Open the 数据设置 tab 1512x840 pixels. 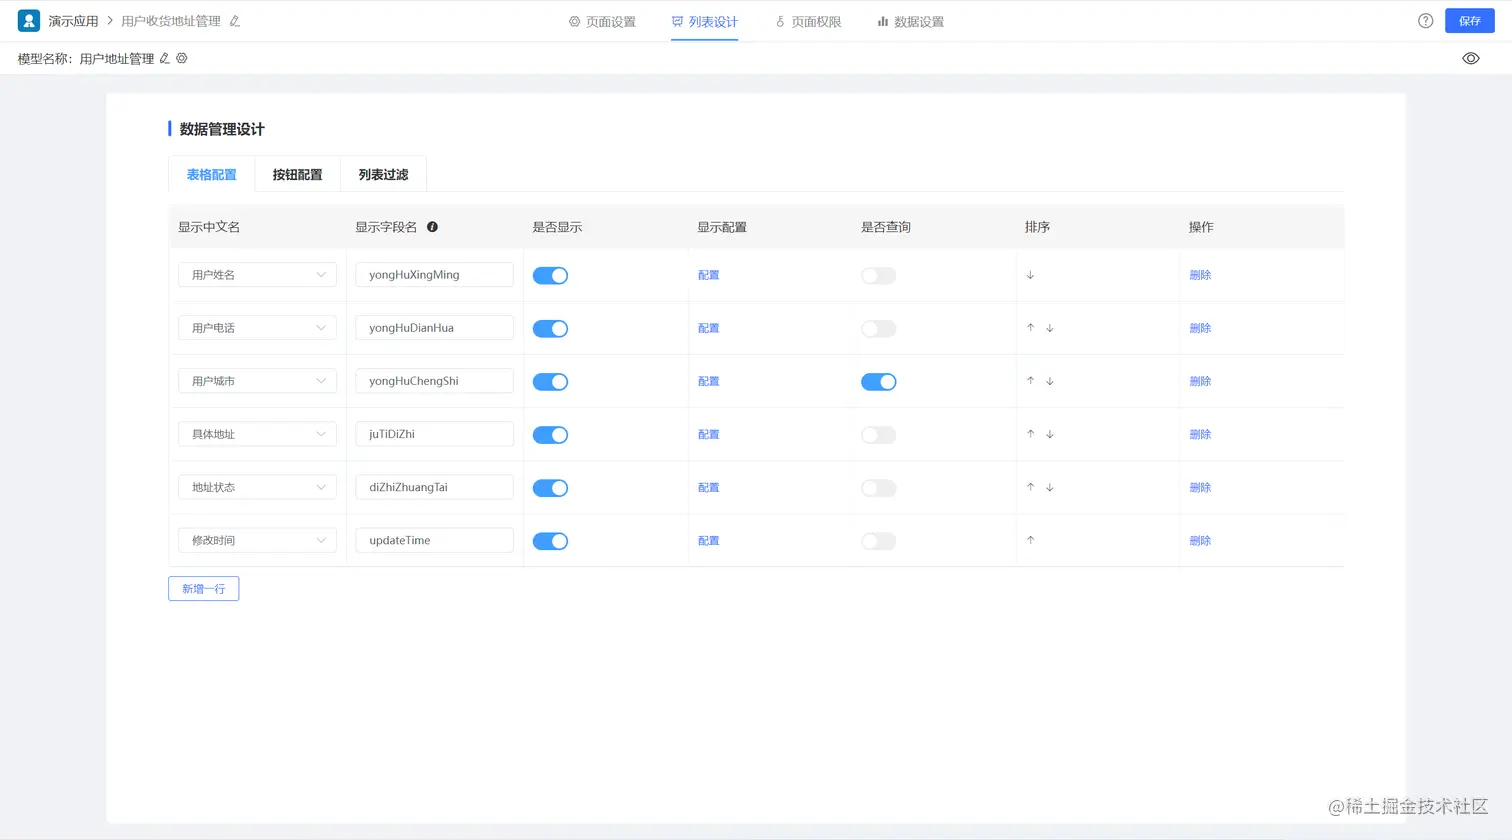(x=911, y=21)
